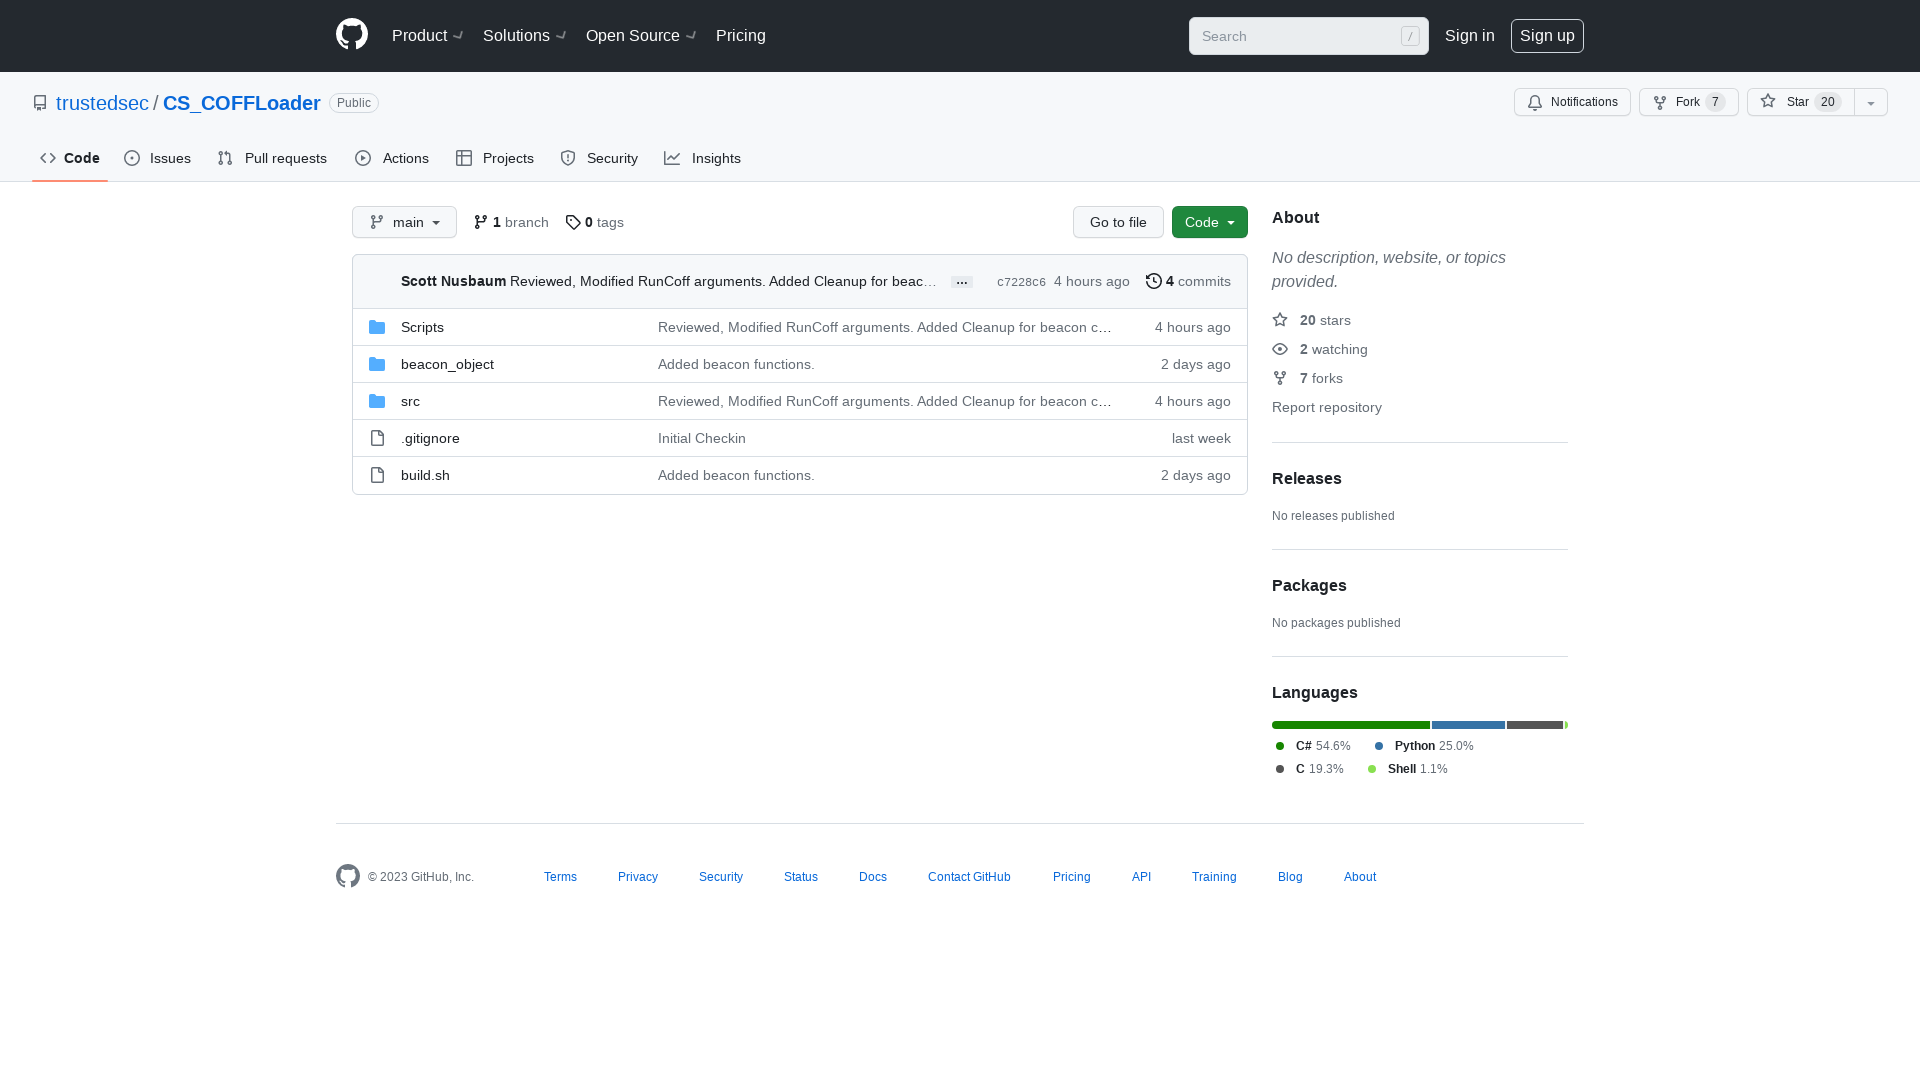
Task: Click the Issues tab icon
Action: 132,158
